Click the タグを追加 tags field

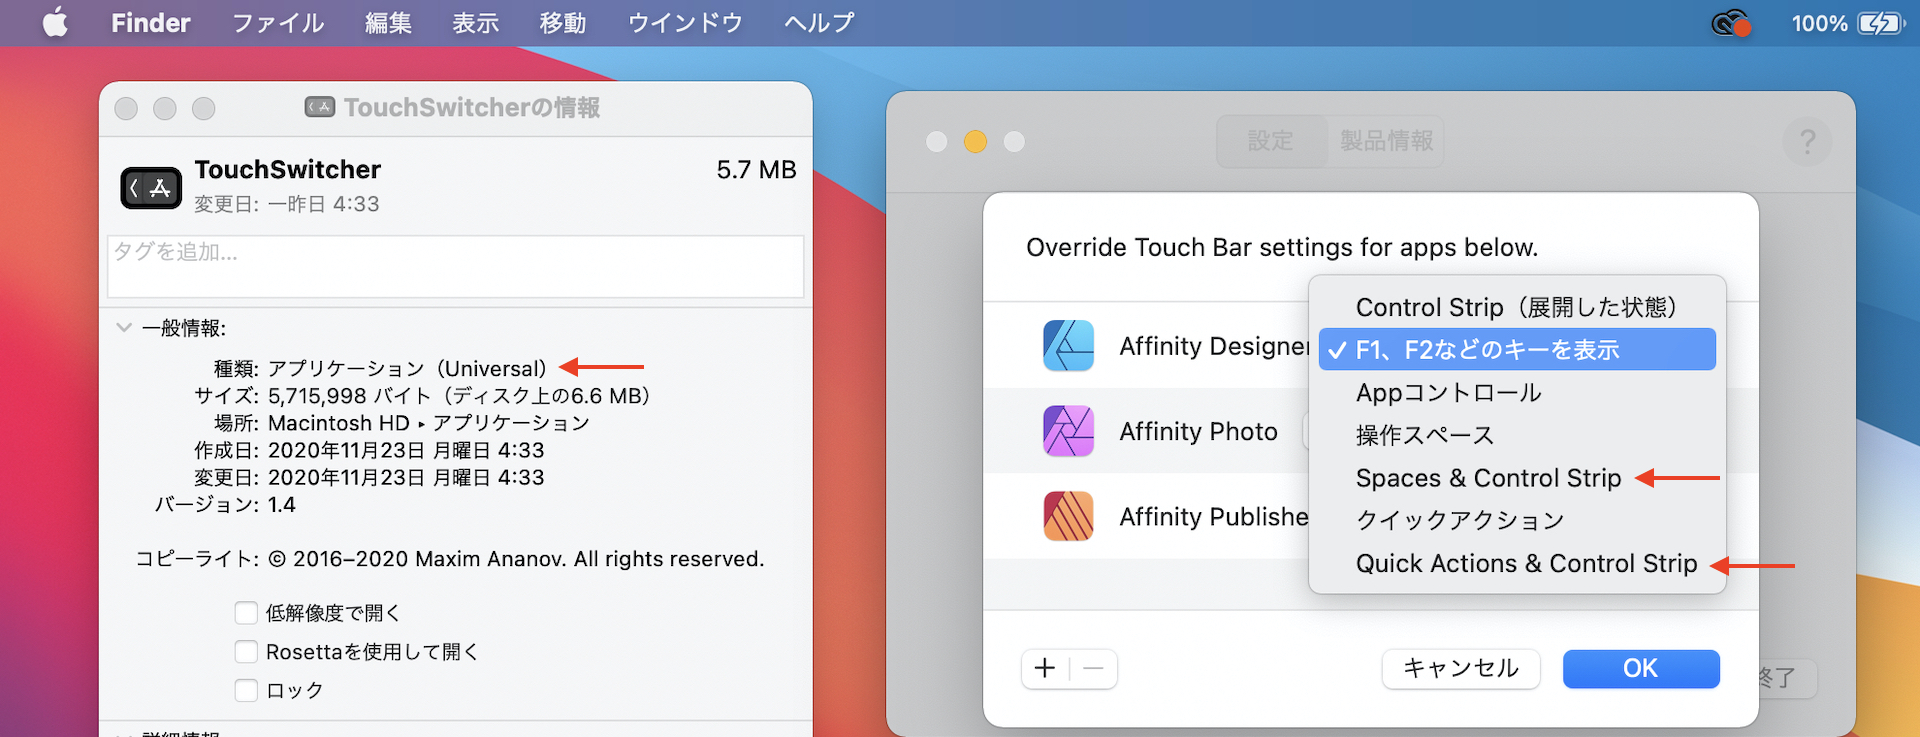(456, 266)
